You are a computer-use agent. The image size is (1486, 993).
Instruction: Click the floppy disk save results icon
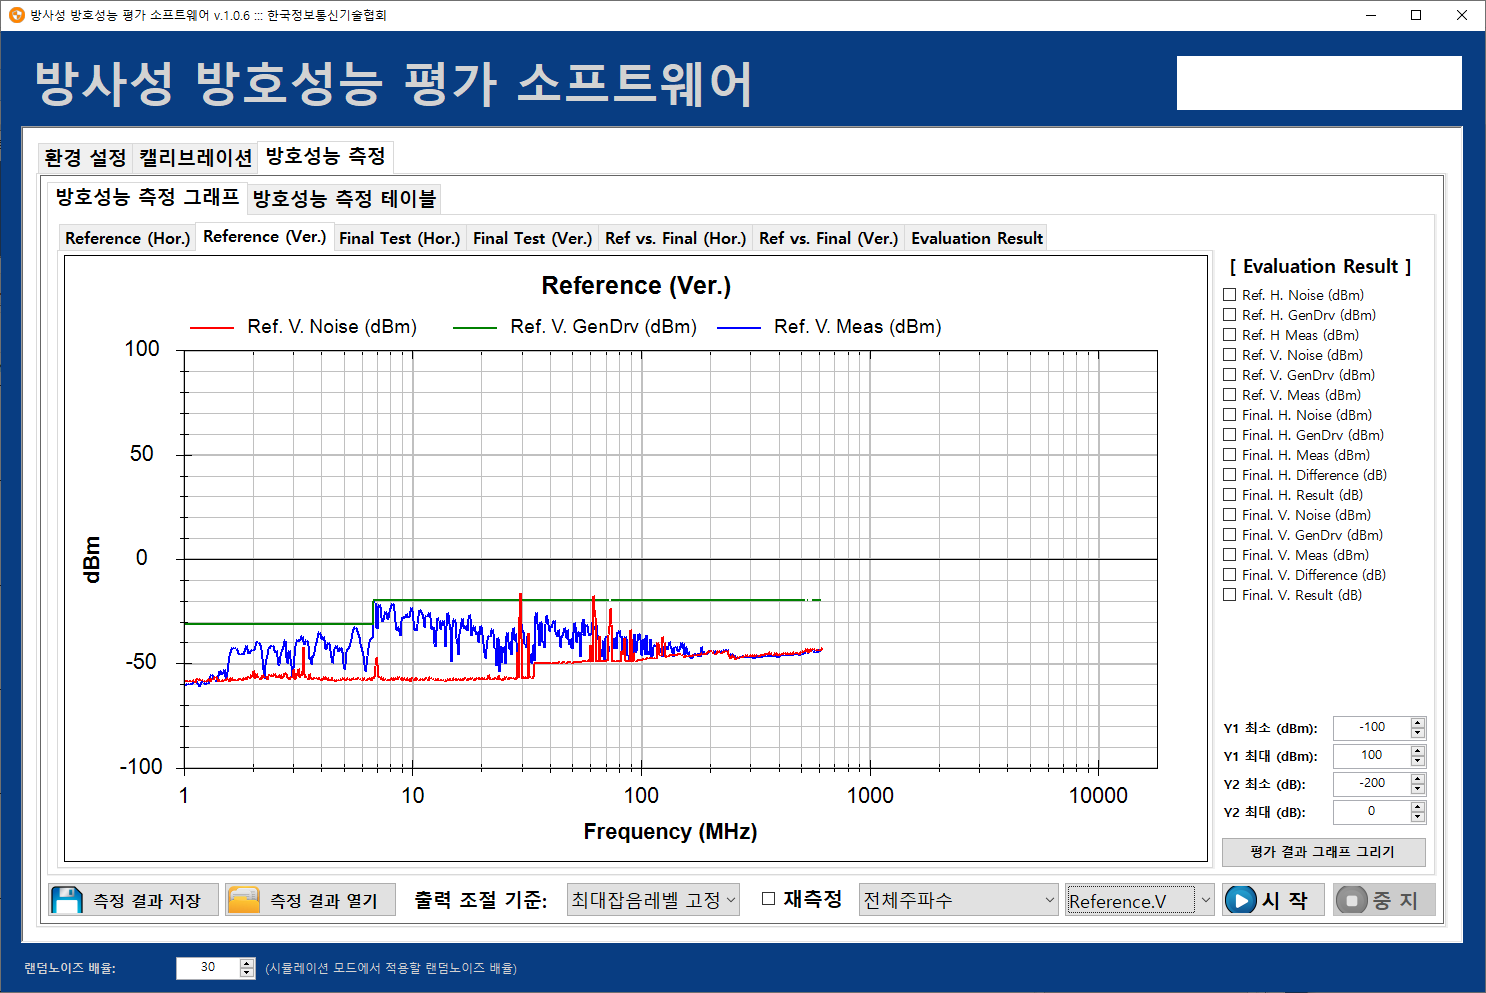coord(67,900)
